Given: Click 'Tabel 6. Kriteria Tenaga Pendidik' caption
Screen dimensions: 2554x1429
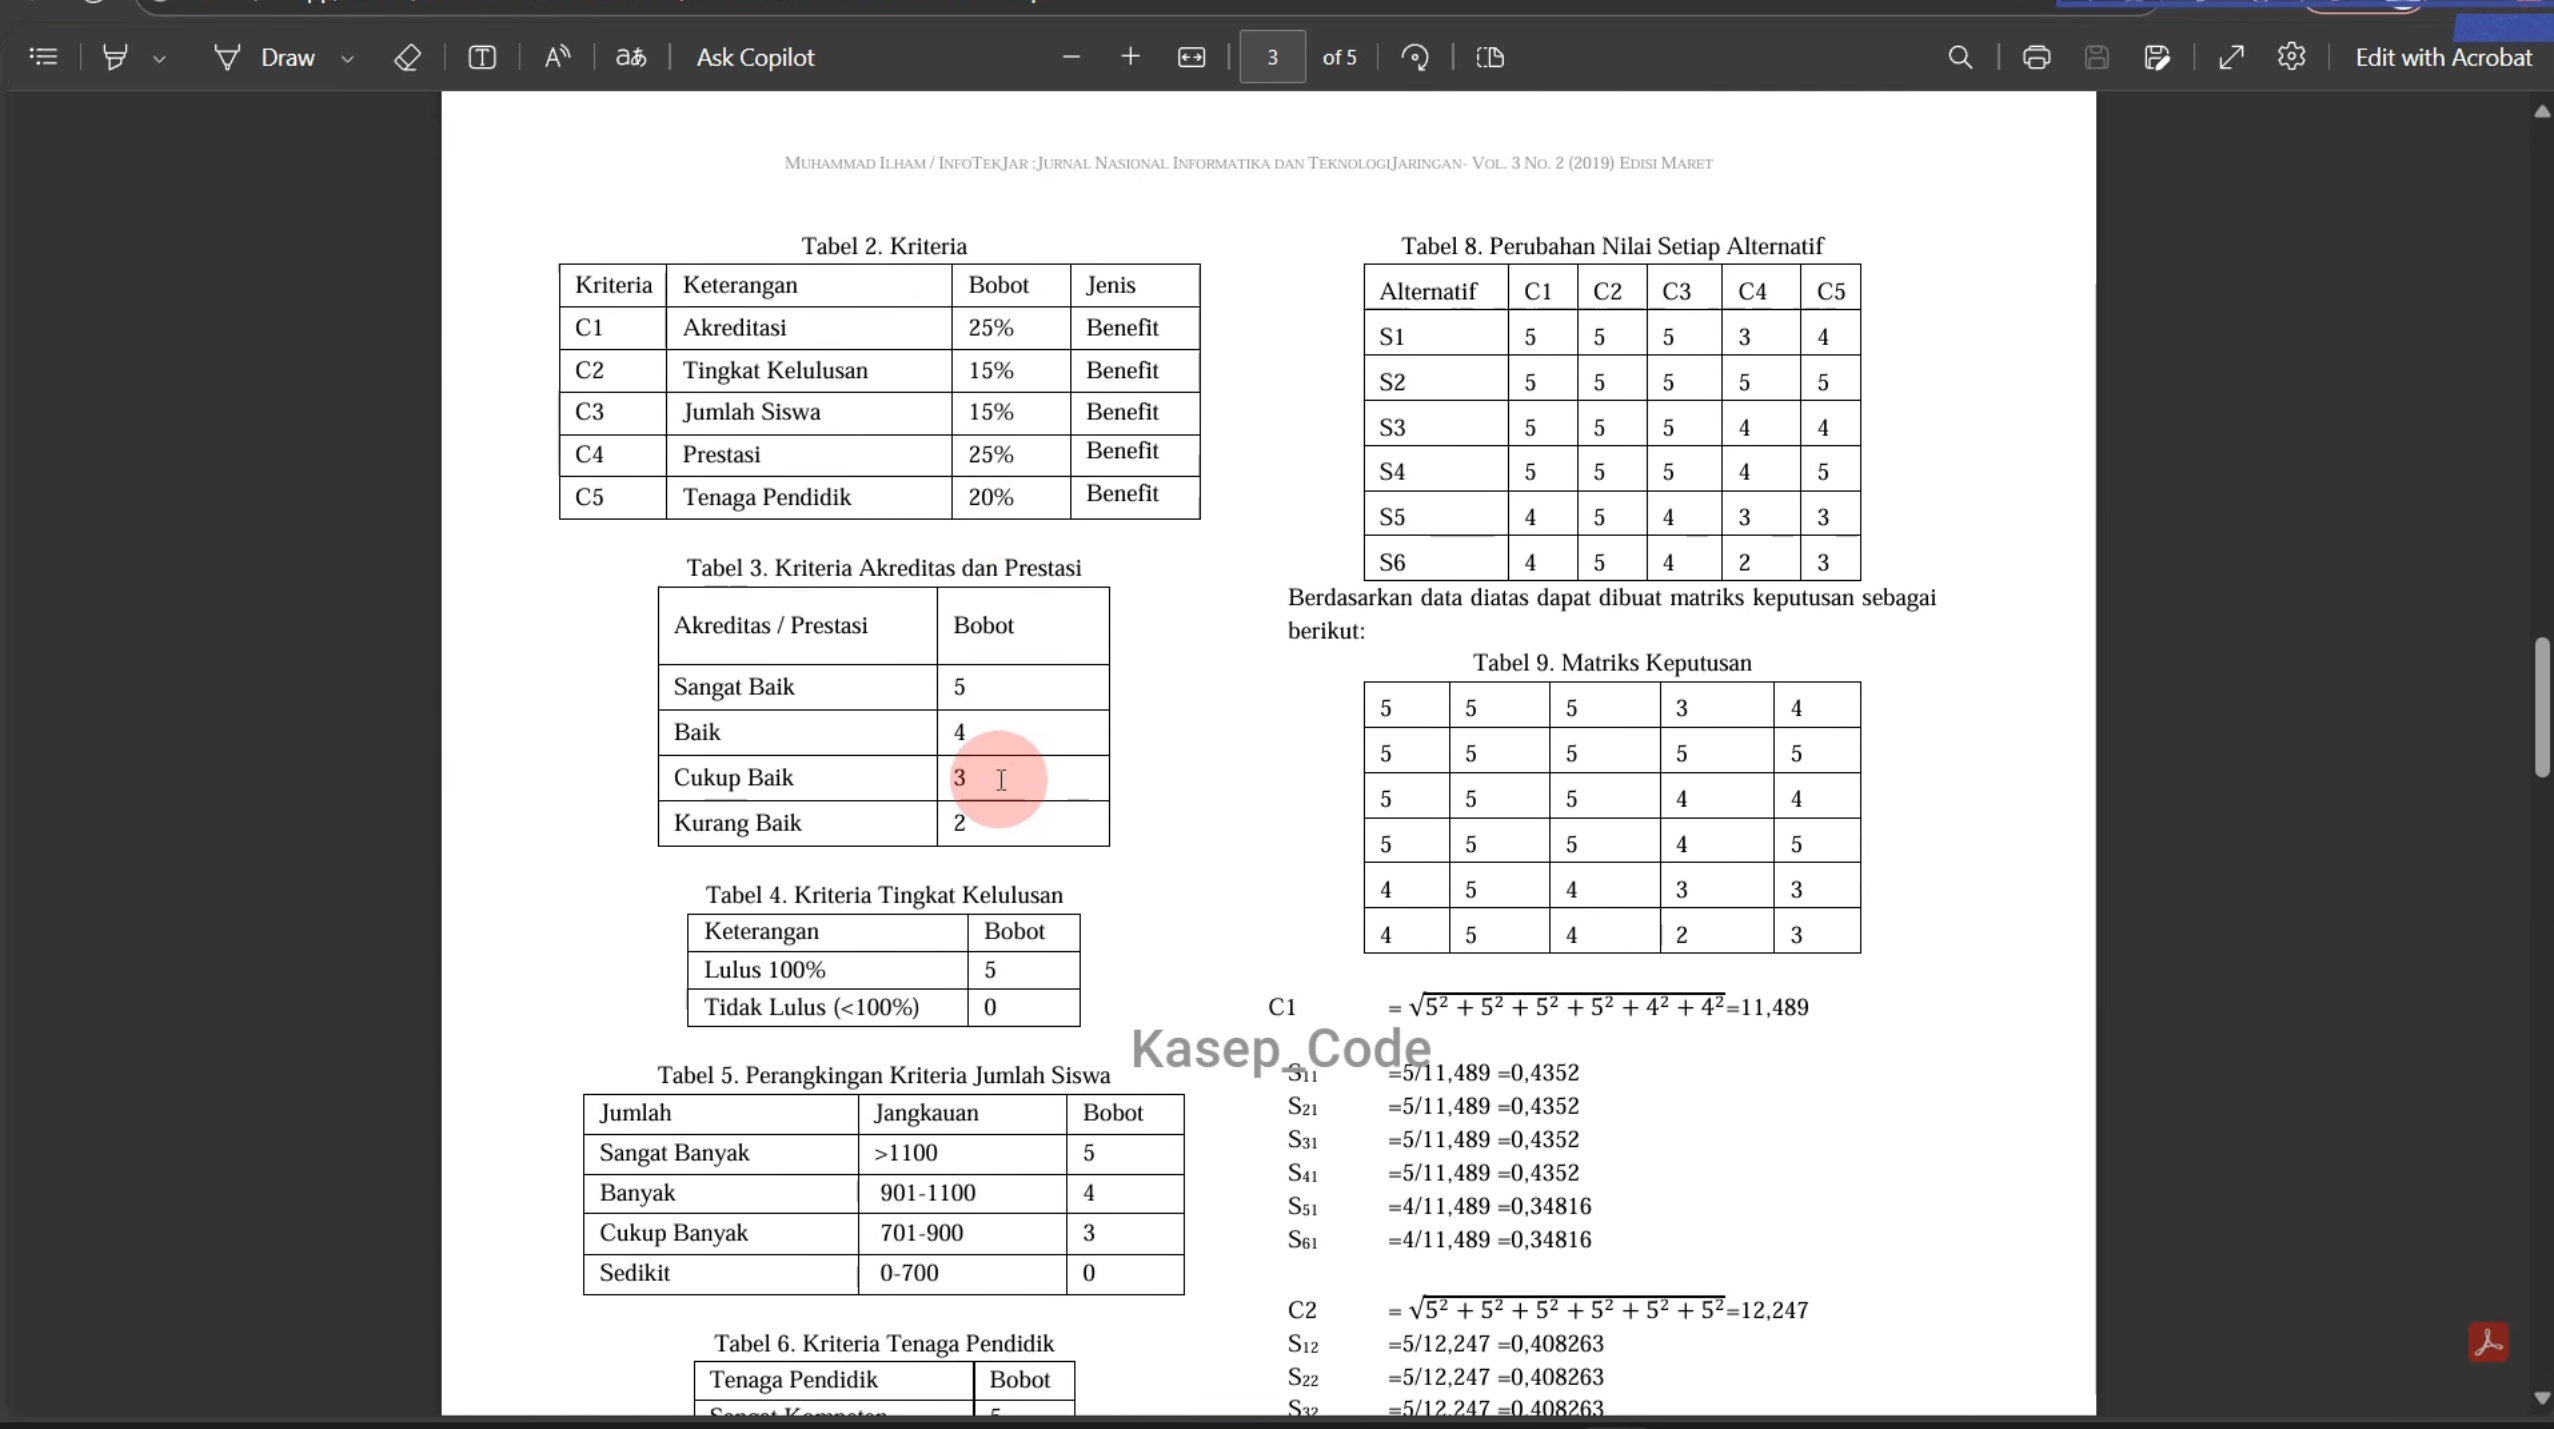Looking at the screenshot, I should [x=883, y=1343].
